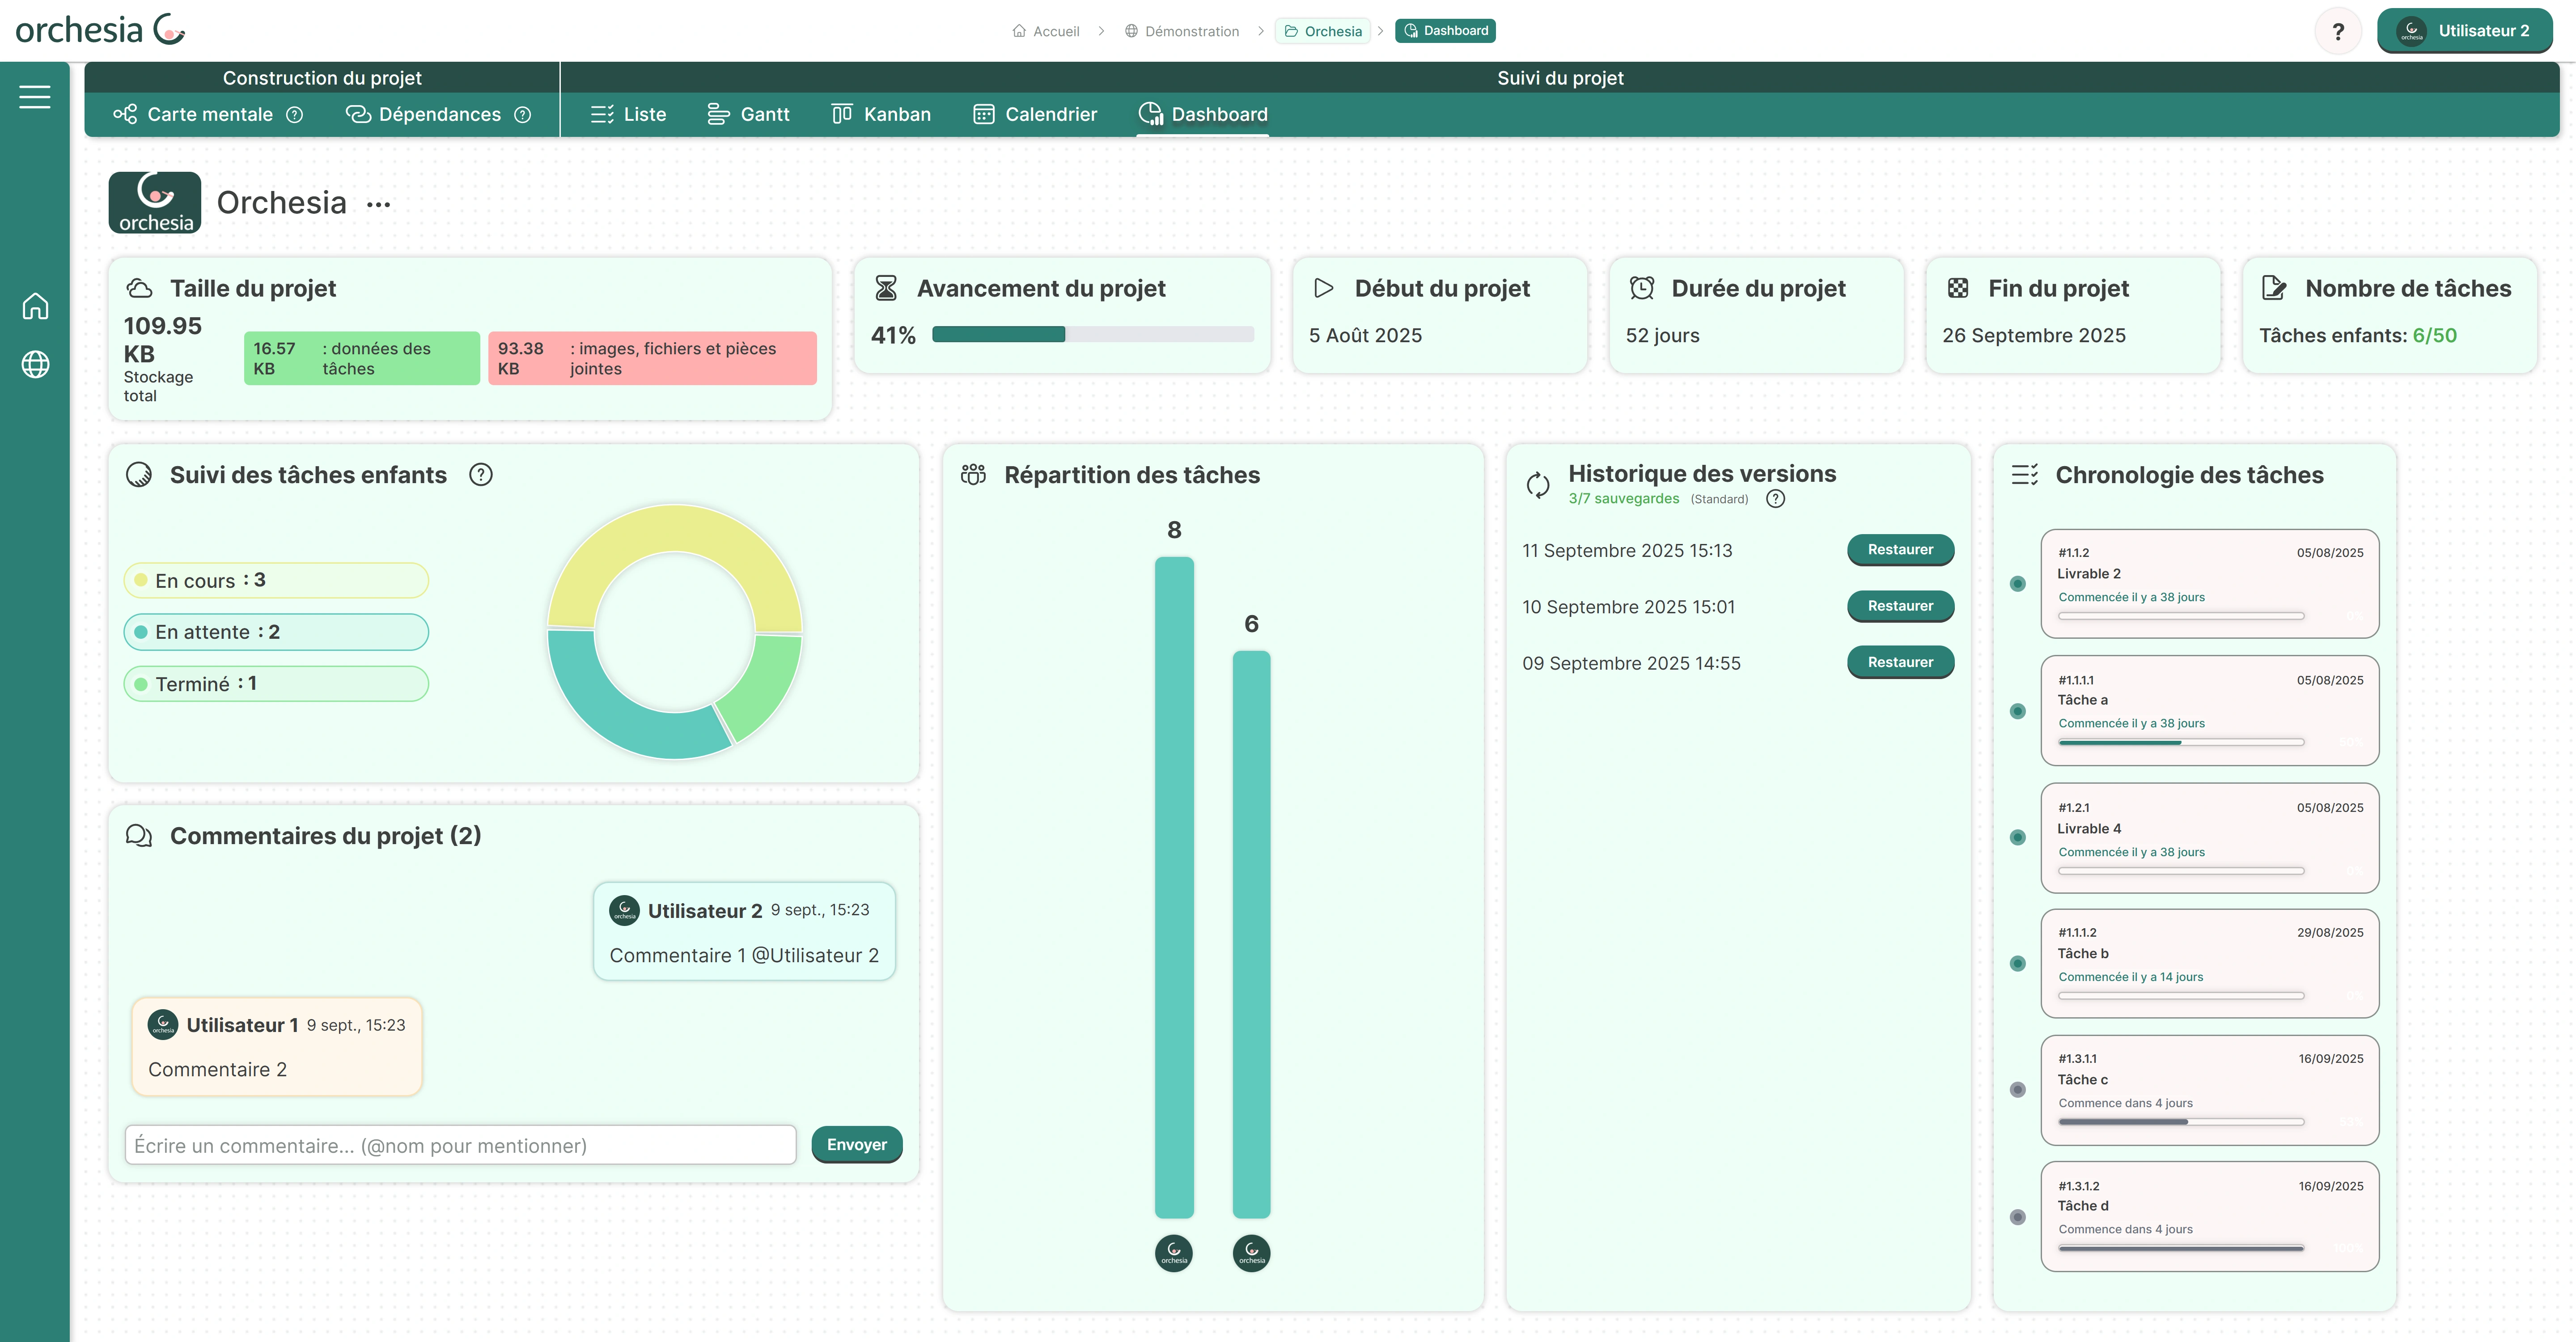Open the Orchesia breadcrumb
This screenshot has width=2576, height=1342.
coord(1322,31)
